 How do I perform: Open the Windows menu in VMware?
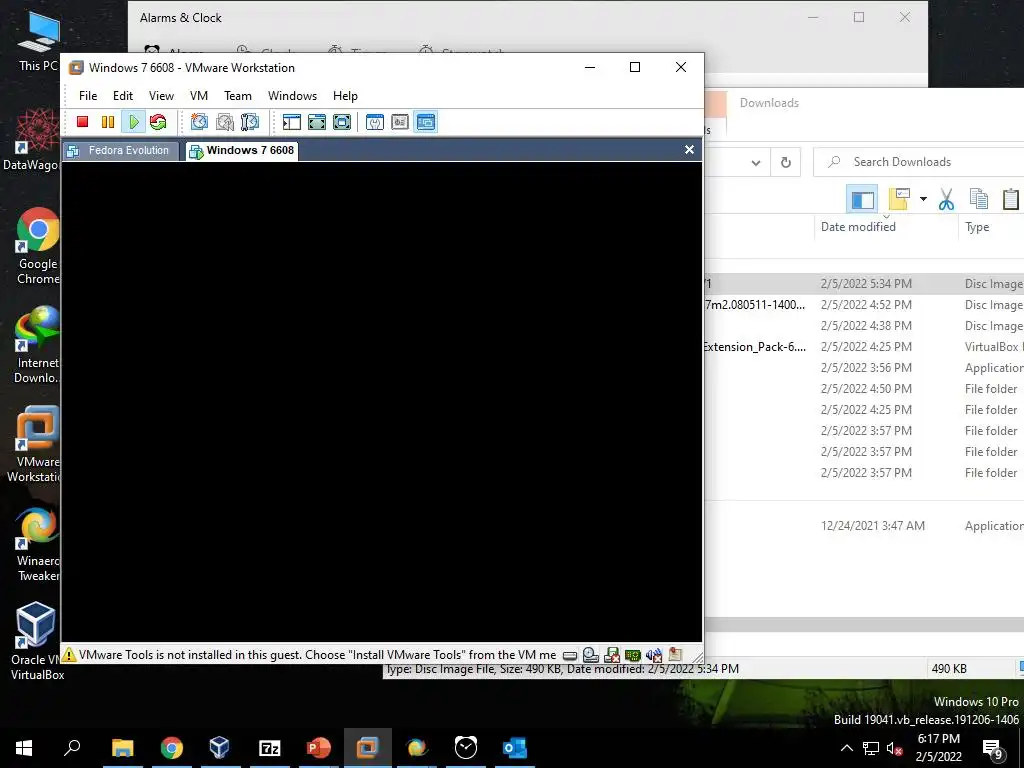(x=293, y=96)
